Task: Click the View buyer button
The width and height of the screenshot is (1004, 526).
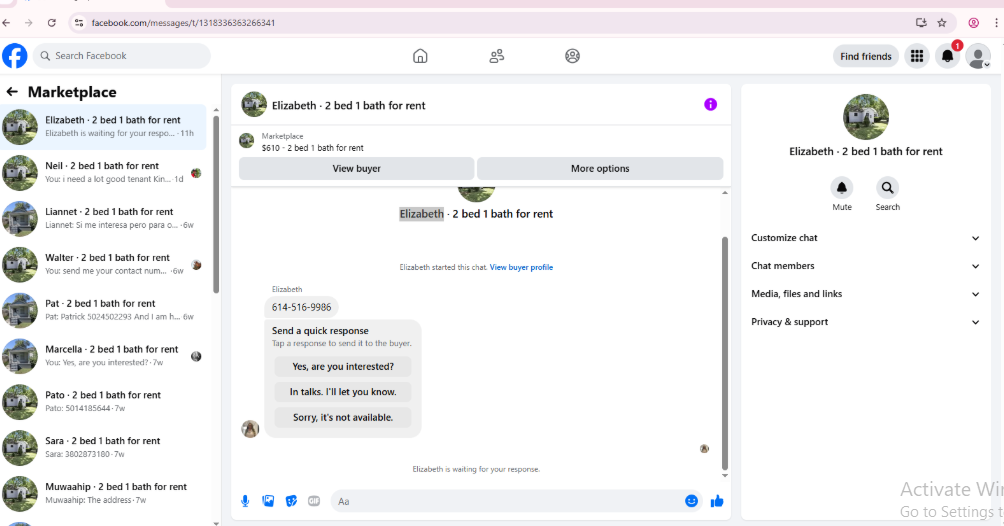Action: point(357,168)
